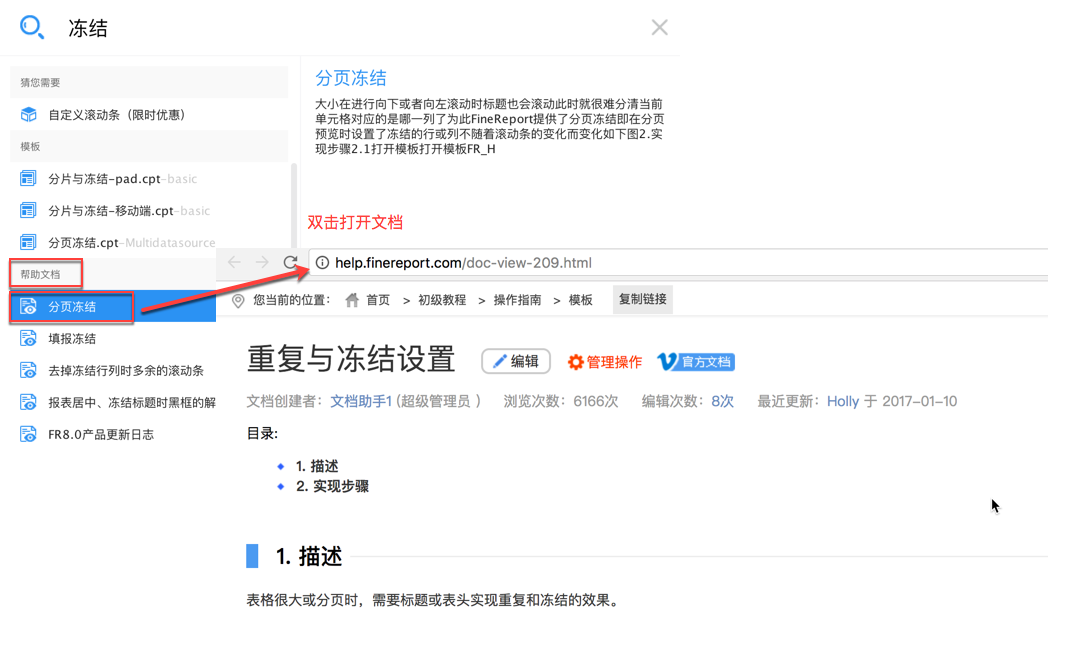Click the help.finereport.com address bar
This screenshot has height=662, width=1085.
pos(678,263)
